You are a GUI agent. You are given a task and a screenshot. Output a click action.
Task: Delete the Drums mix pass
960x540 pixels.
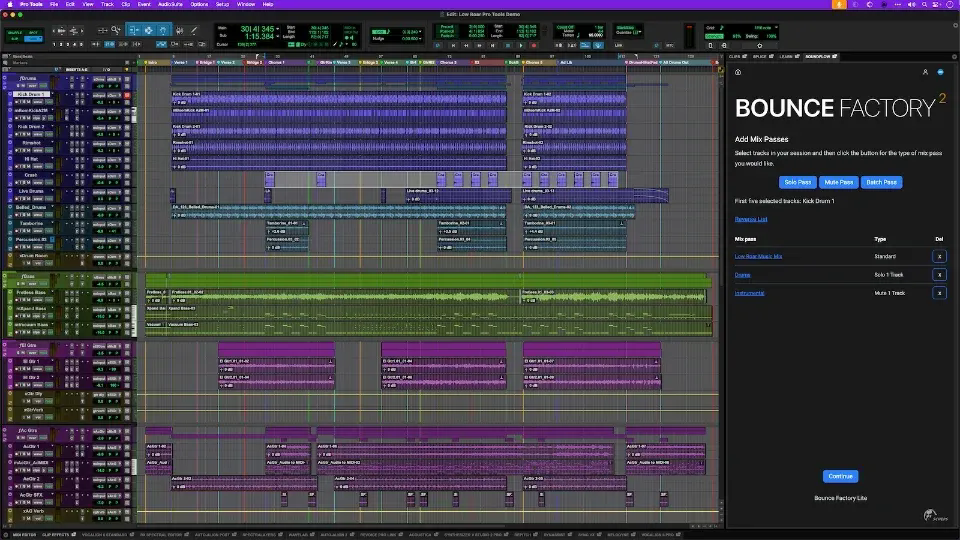point(939,274)
